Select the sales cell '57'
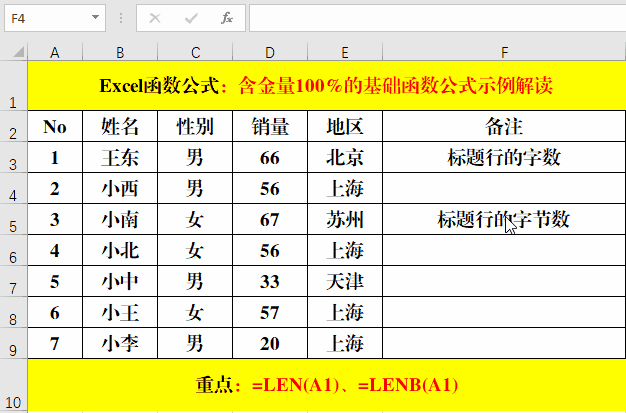626x413 pixels. click(x=270, y=312)
